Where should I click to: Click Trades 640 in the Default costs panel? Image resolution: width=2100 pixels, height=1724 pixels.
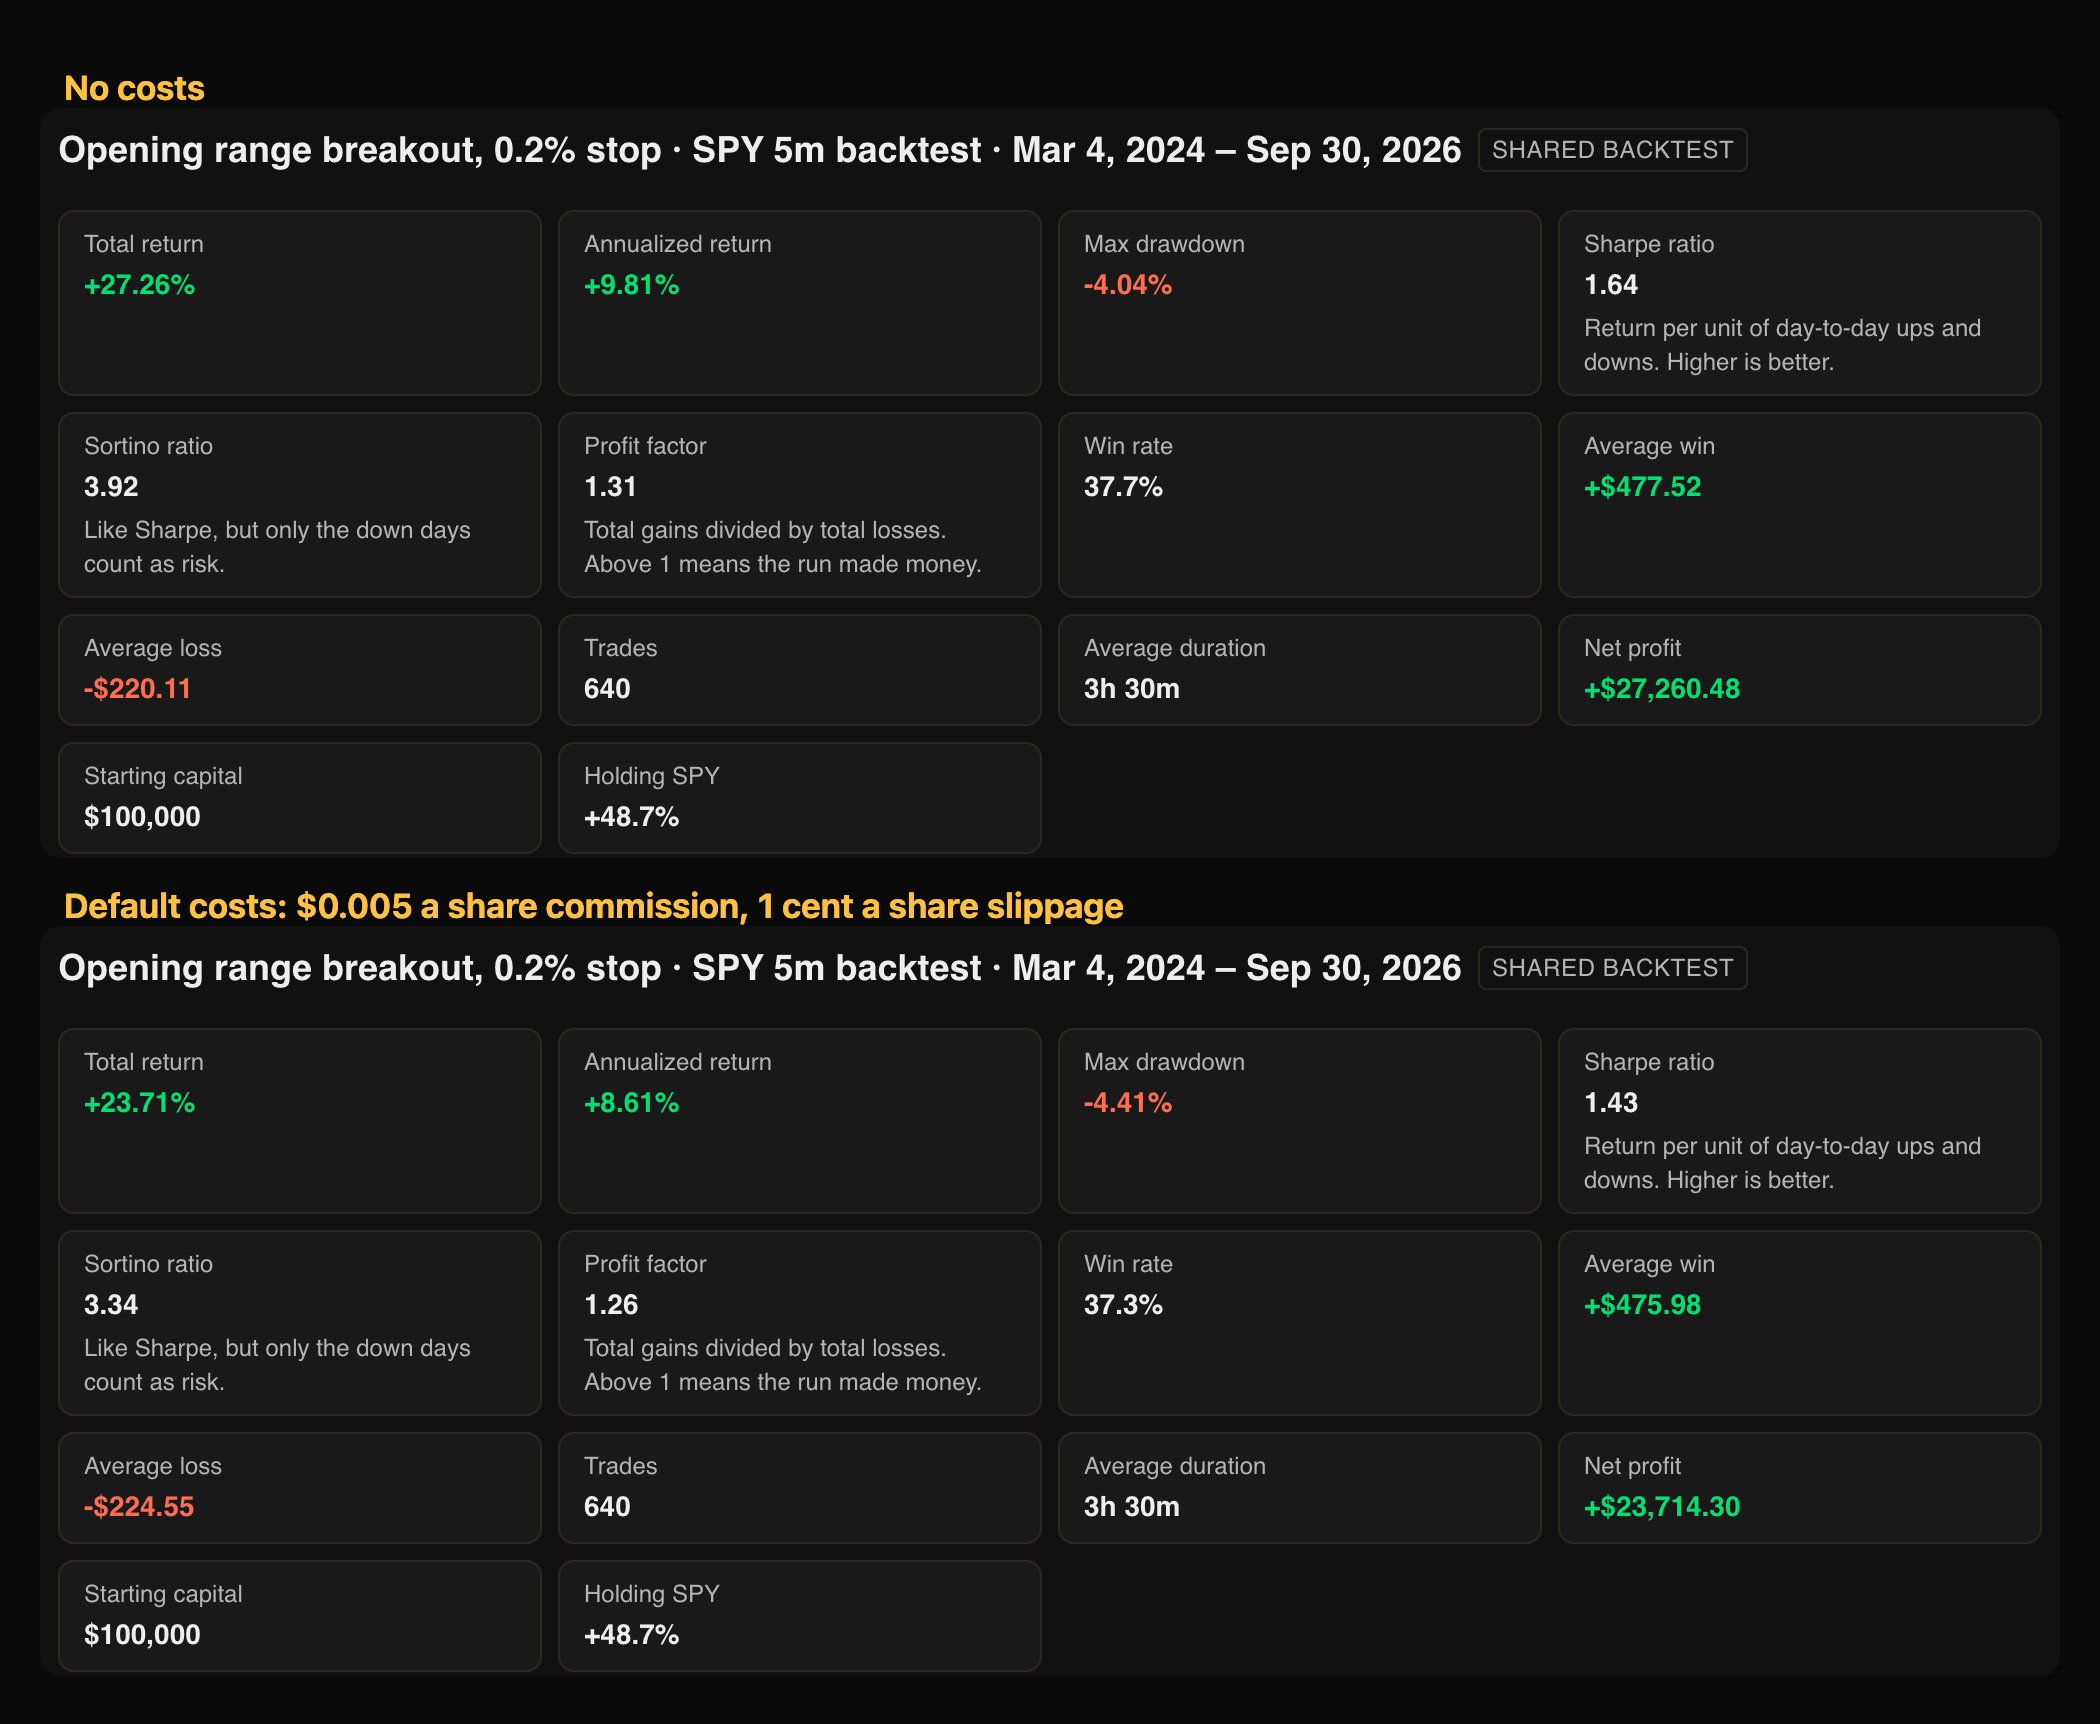(x=799, y=1488)
